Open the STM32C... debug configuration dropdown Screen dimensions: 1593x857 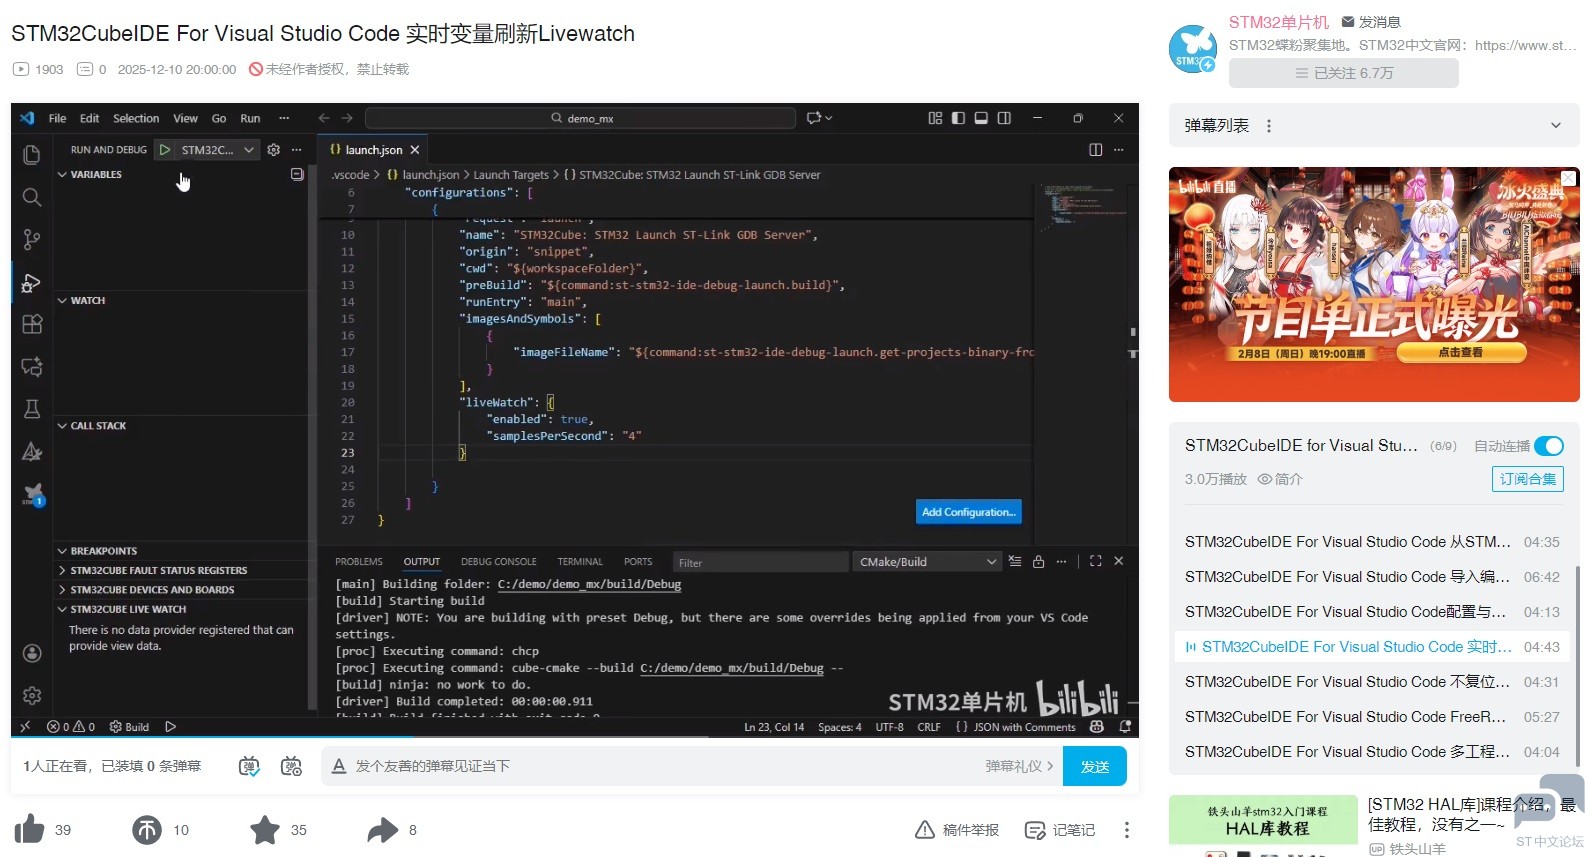click(x=218, y=150)
